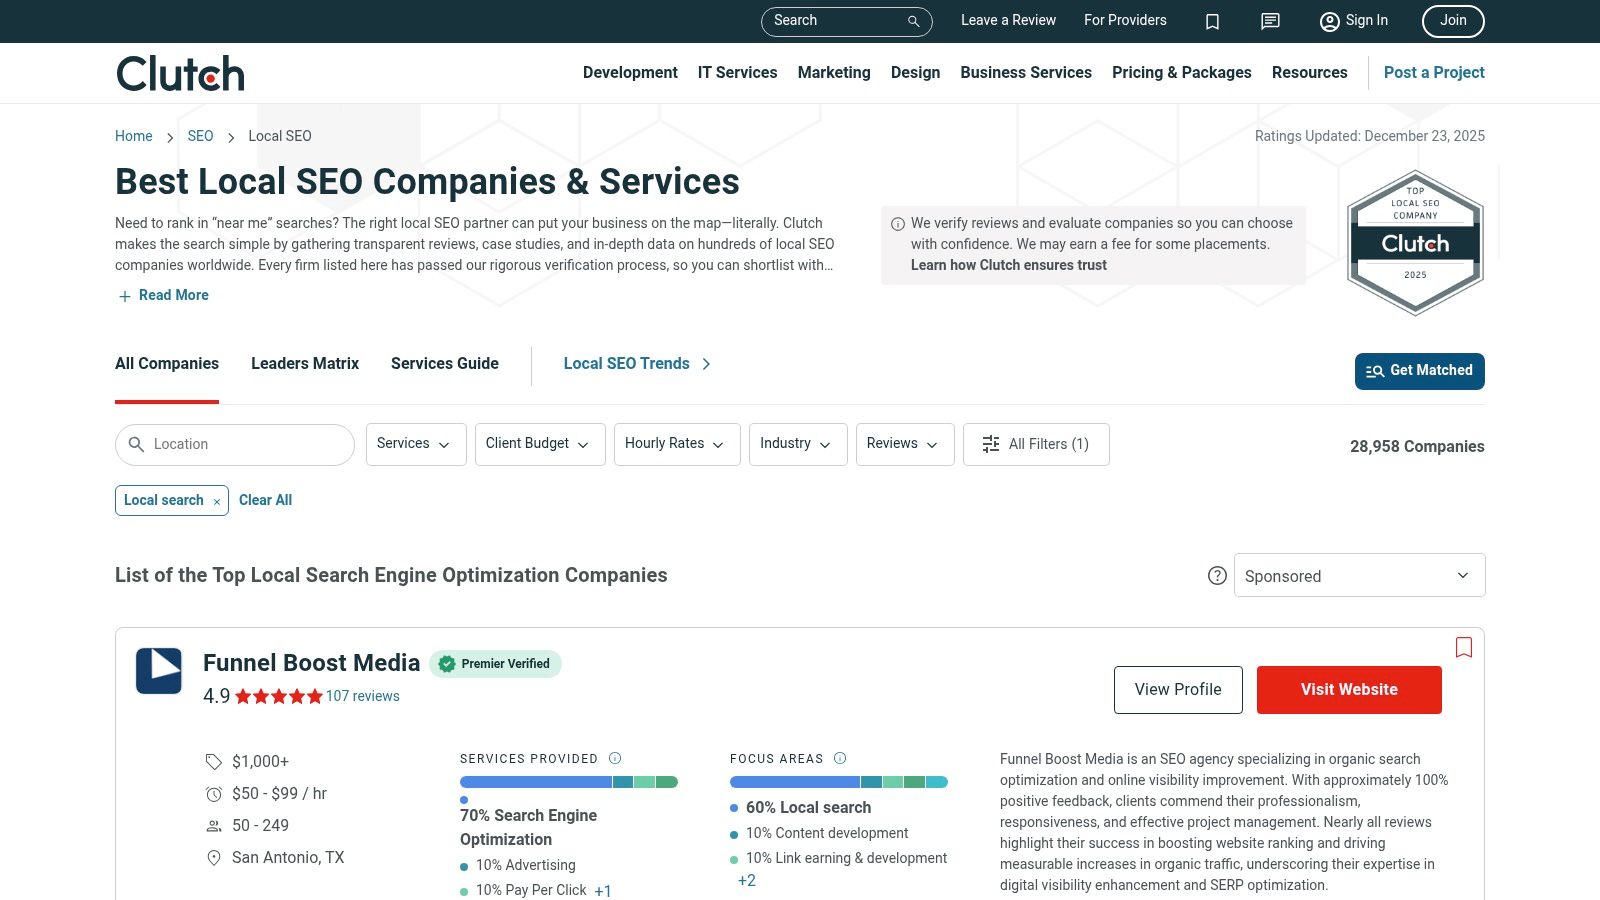Viewport: 1600px width, 900px height.
Task: Click the Visit Website button
Action: click(x=1349, y=689)
